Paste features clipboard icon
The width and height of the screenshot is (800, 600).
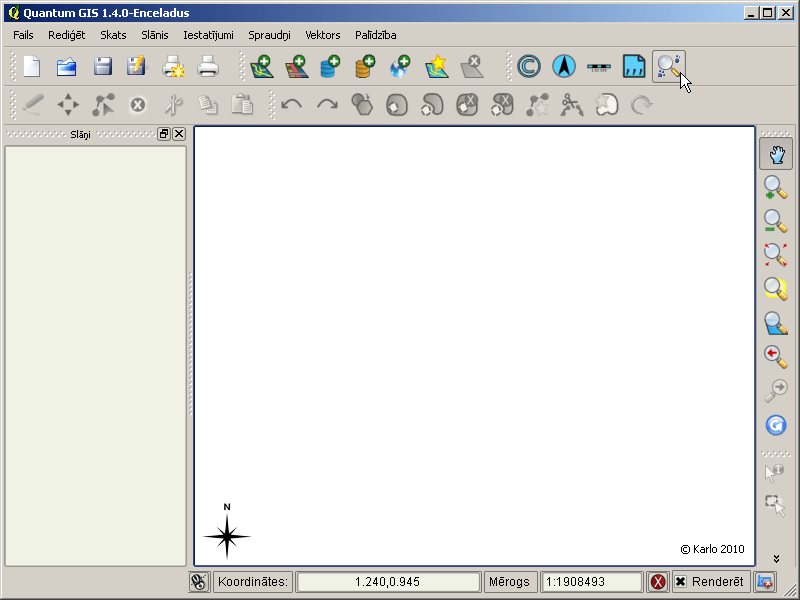pyautogui.click(x=242, y=104)
